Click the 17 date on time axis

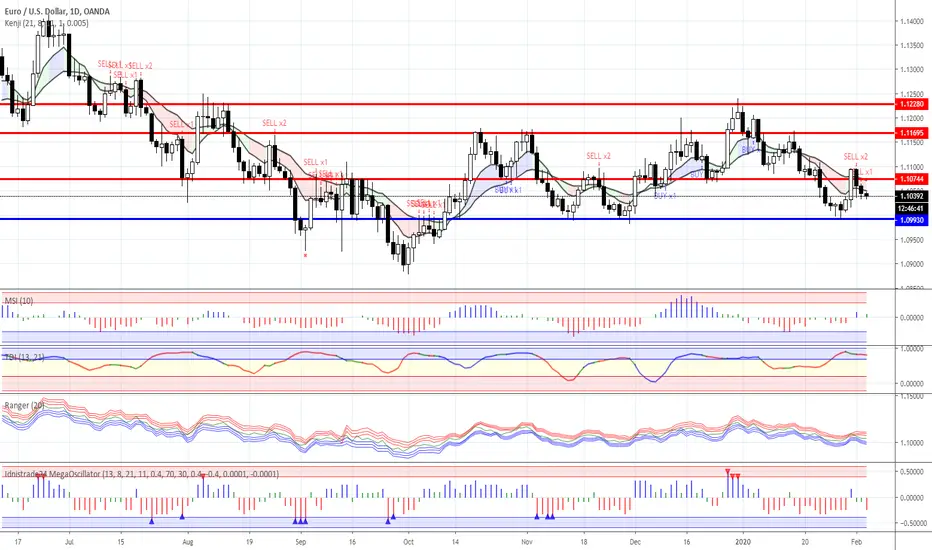(x=18, y=542)
